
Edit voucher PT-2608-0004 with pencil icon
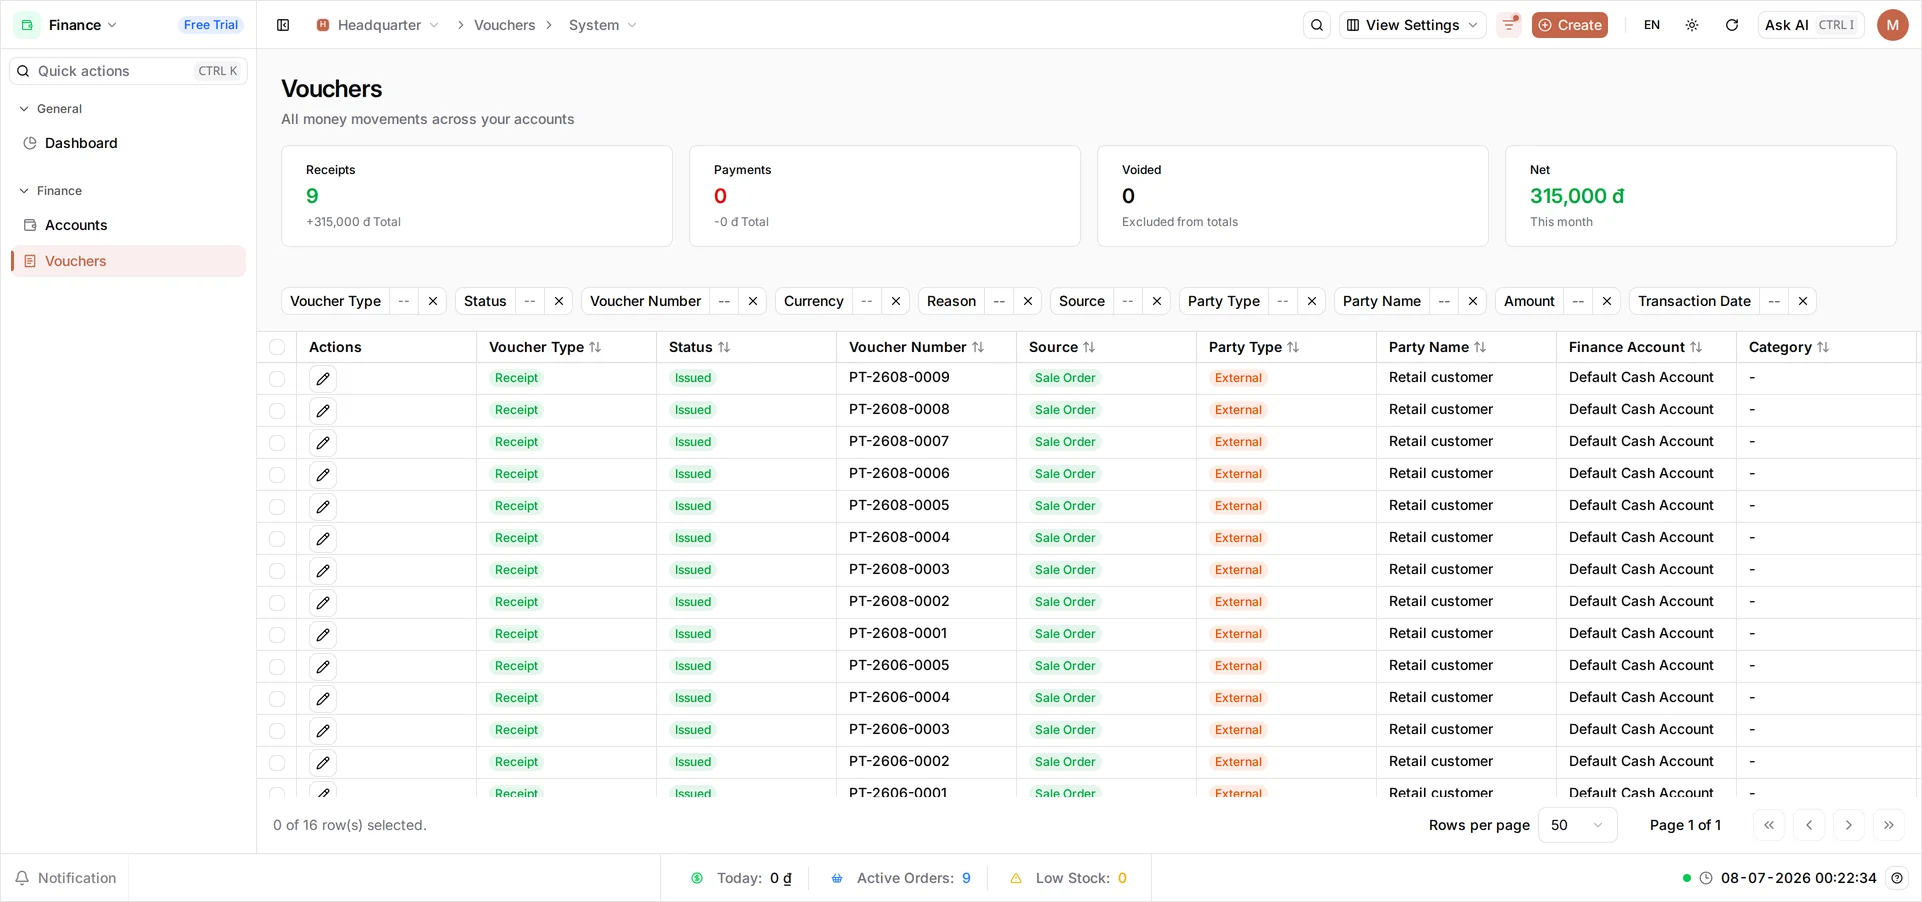pos(323,538)
